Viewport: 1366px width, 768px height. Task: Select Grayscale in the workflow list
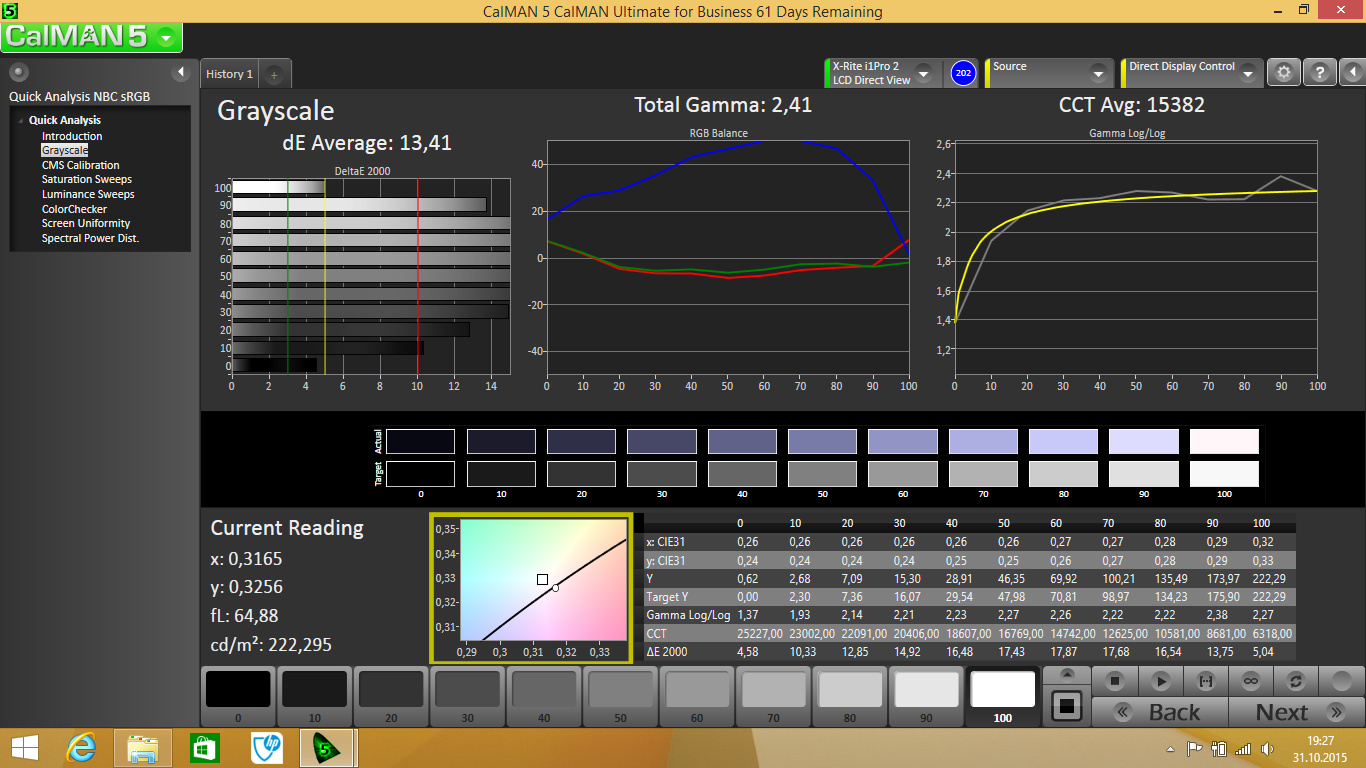click(65, 150)
